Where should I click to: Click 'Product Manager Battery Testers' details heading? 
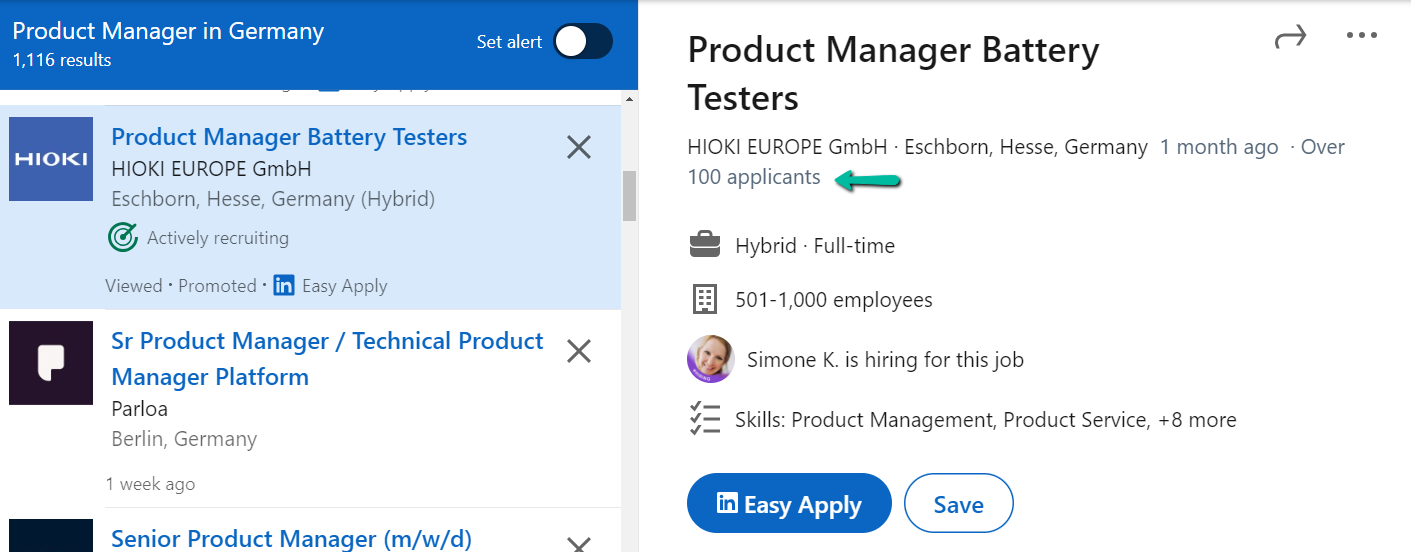coord(893,74)
